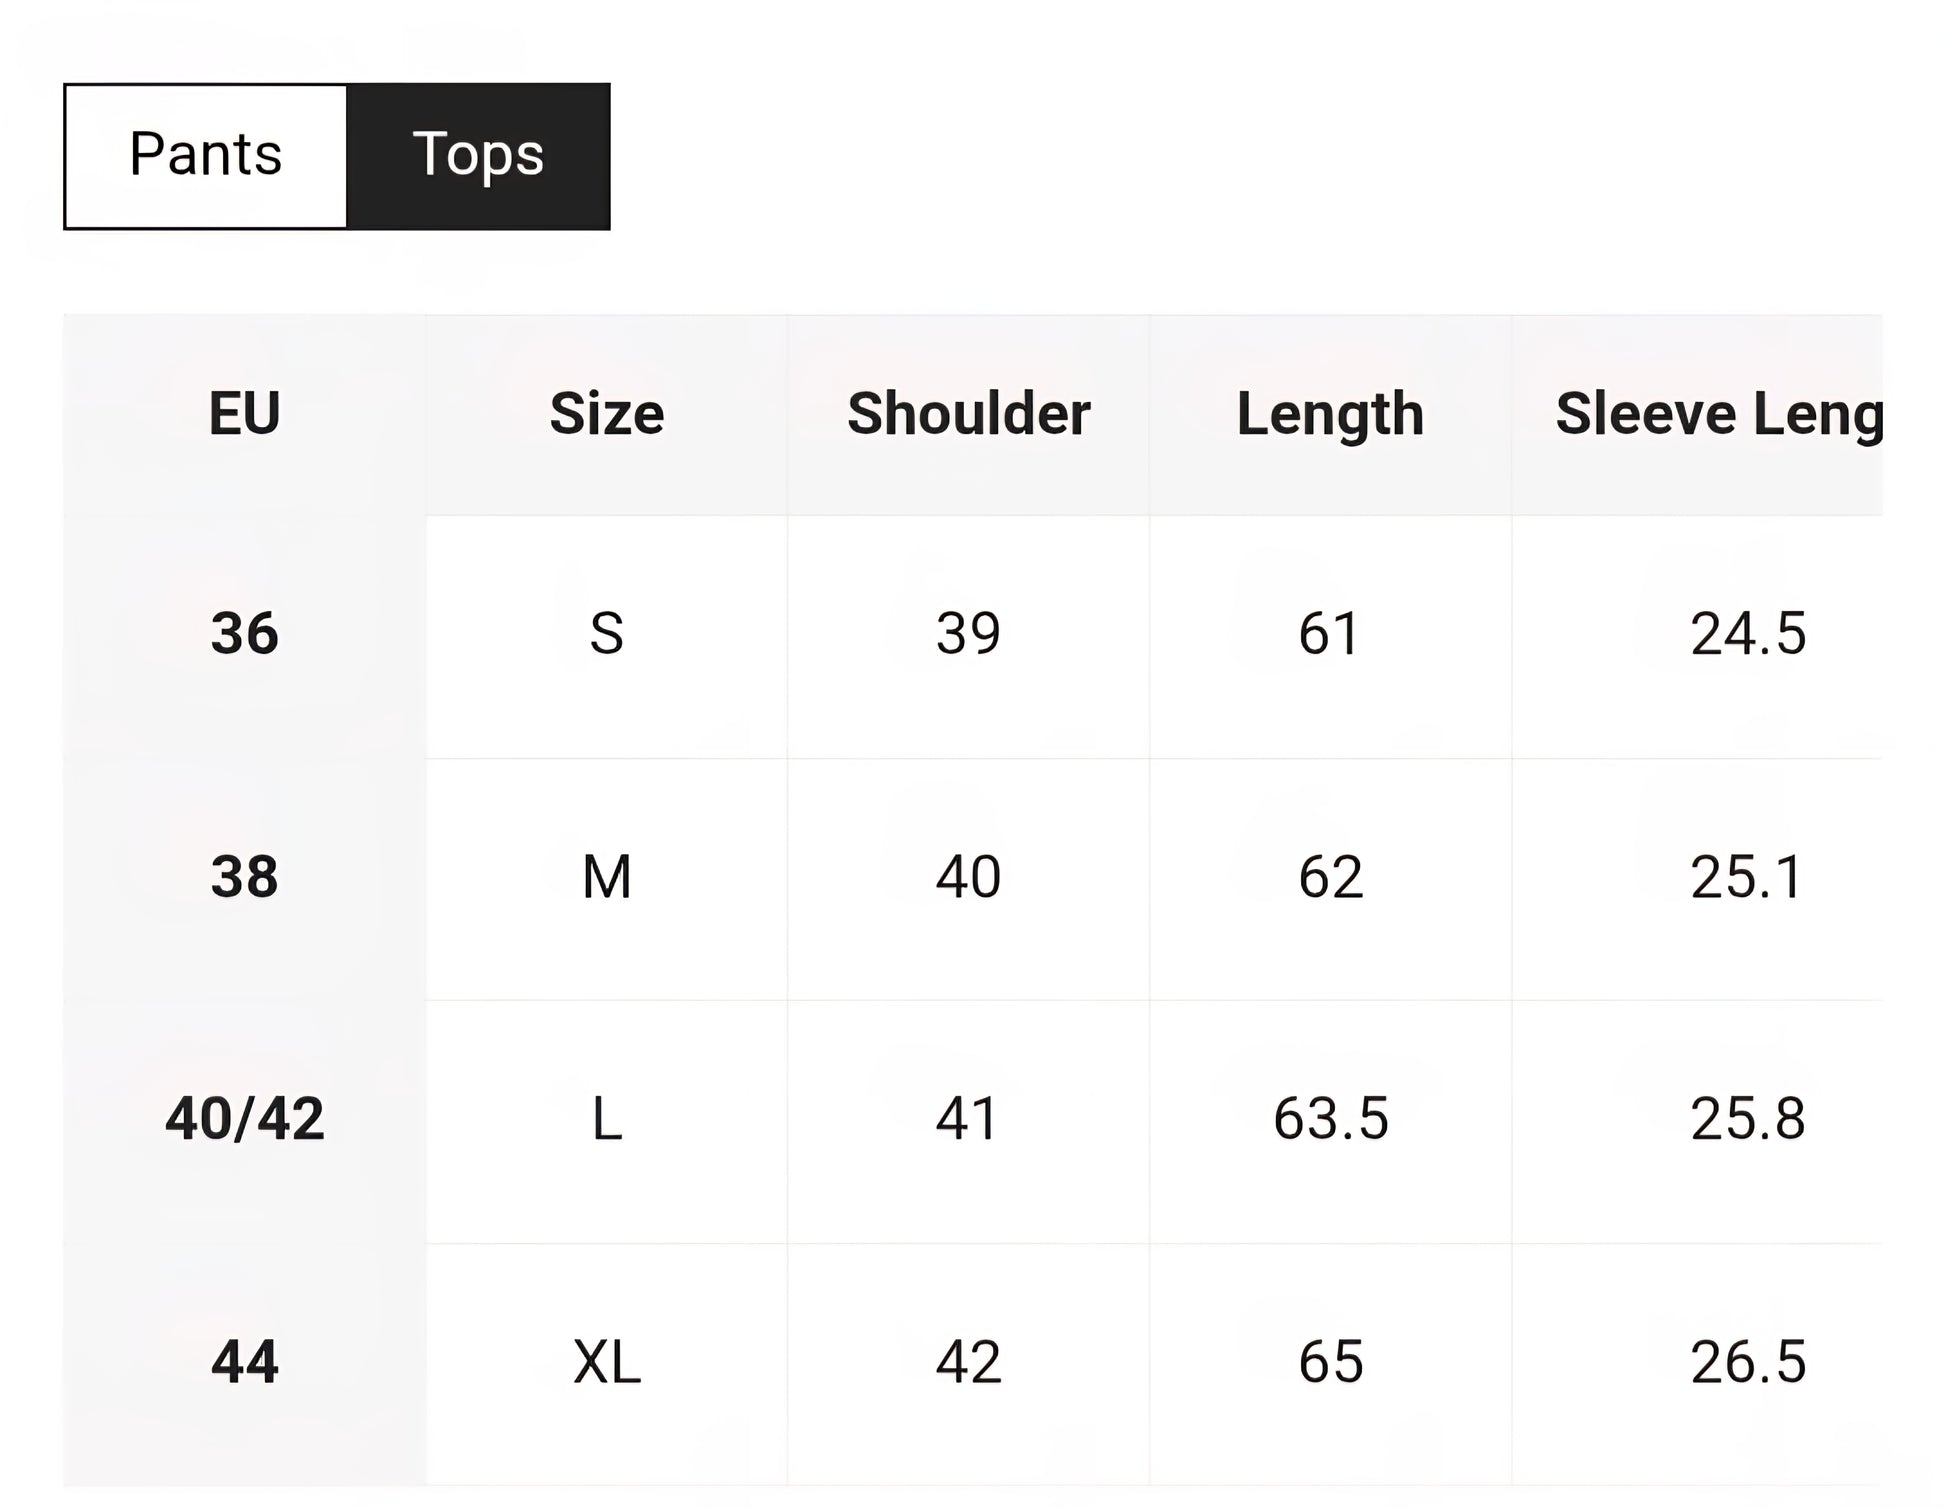
Task: Switch to the Pants tab
Action: tap(206, 156)
